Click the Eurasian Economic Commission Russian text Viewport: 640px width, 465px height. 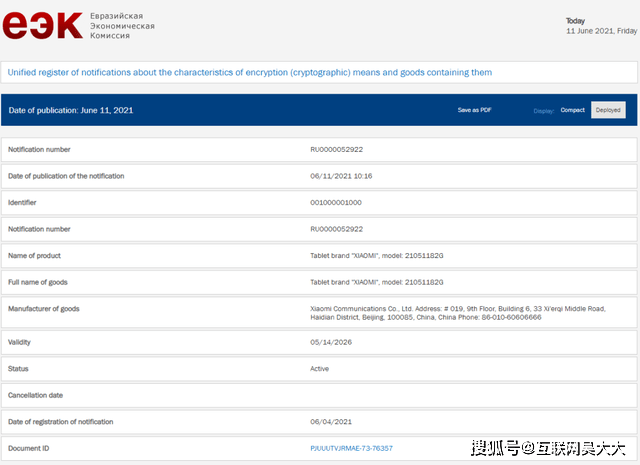pos(122,26)
